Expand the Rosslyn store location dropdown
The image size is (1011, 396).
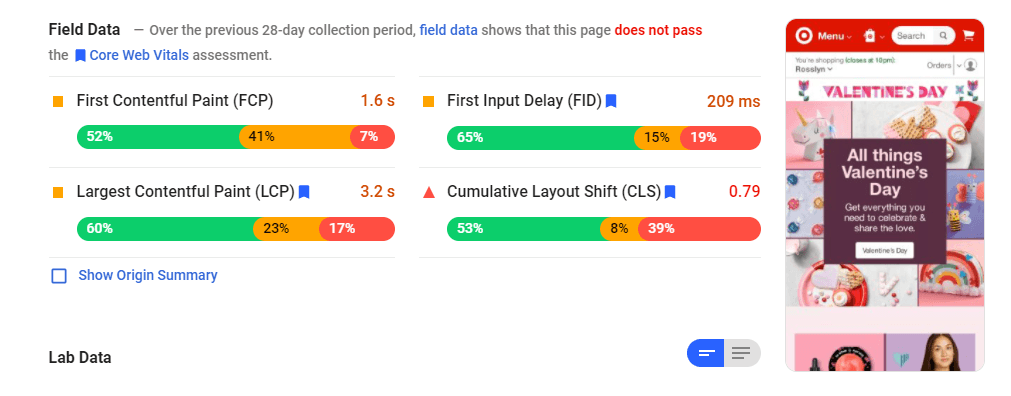pyautogui.click(x=814, y=69)
